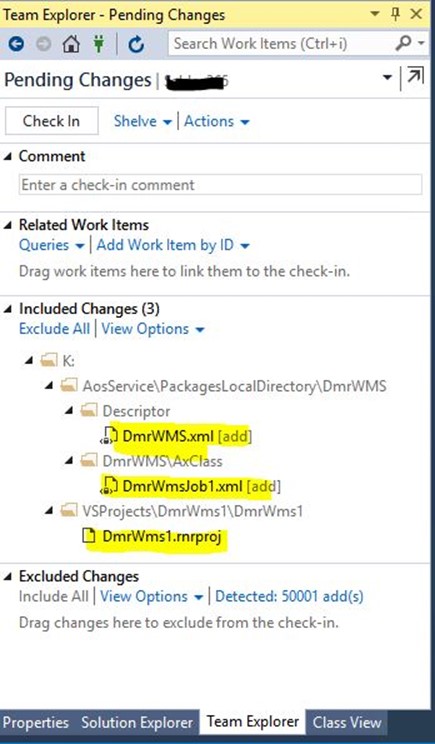Open the Shelve dropdown
The image size is (435, 744).
pos(142,121)
